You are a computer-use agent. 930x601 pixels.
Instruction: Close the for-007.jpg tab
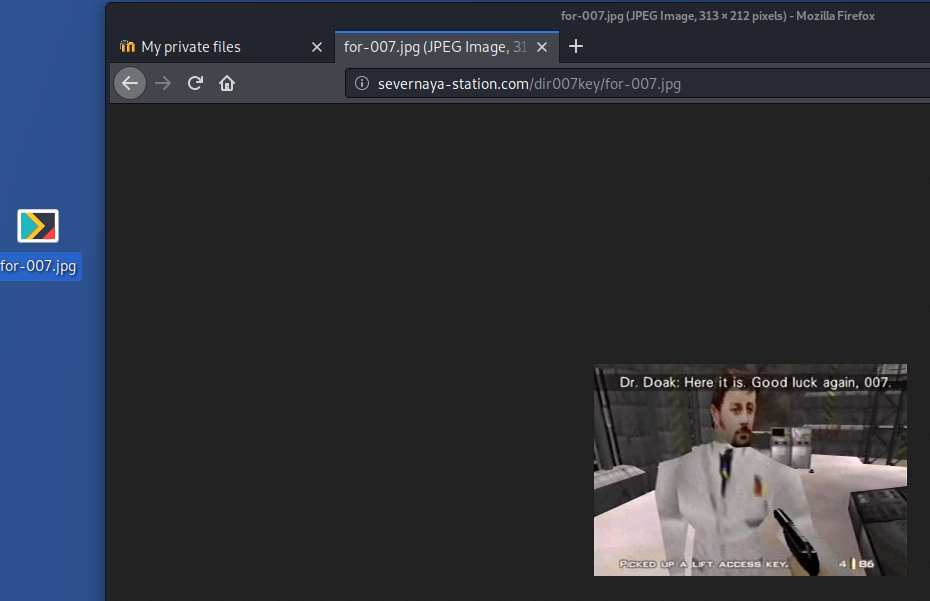pos(542,47)
